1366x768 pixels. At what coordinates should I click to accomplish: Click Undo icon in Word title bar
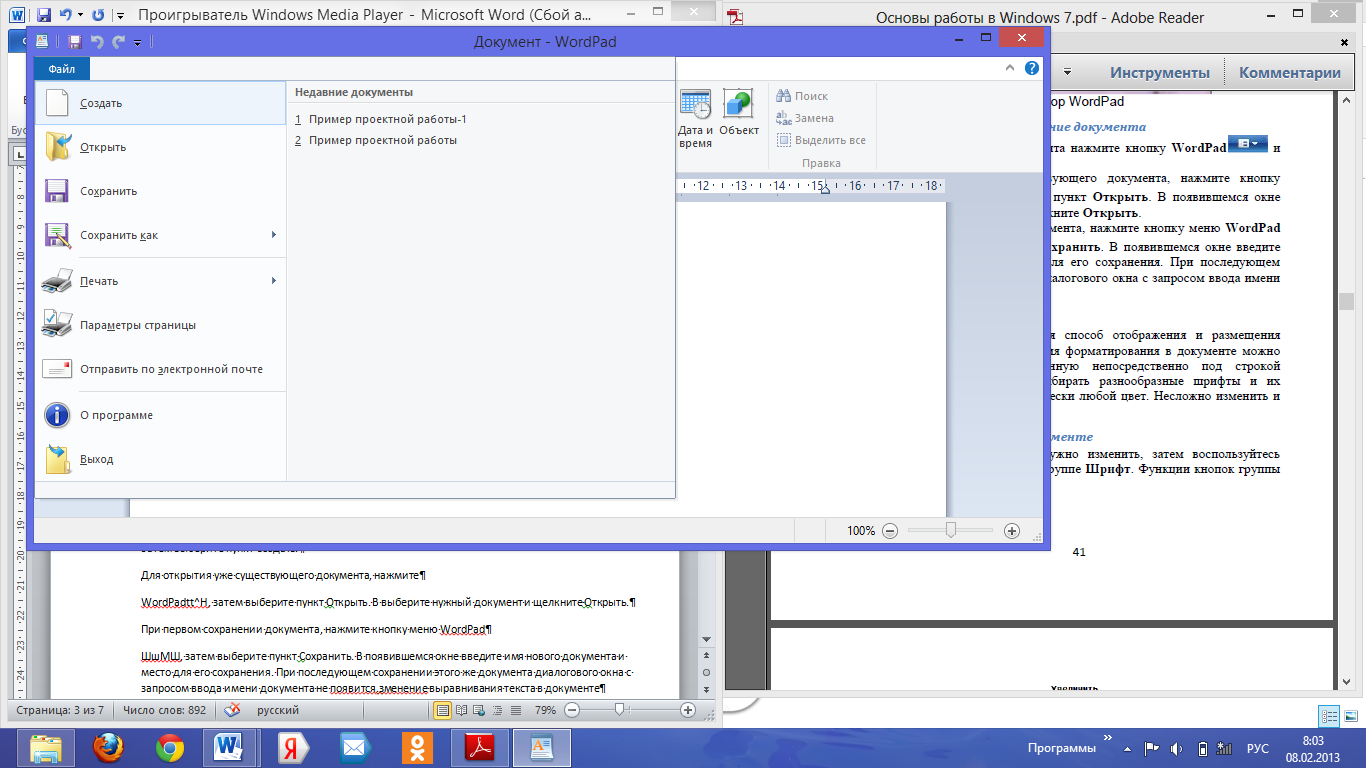tap(65, 16)
